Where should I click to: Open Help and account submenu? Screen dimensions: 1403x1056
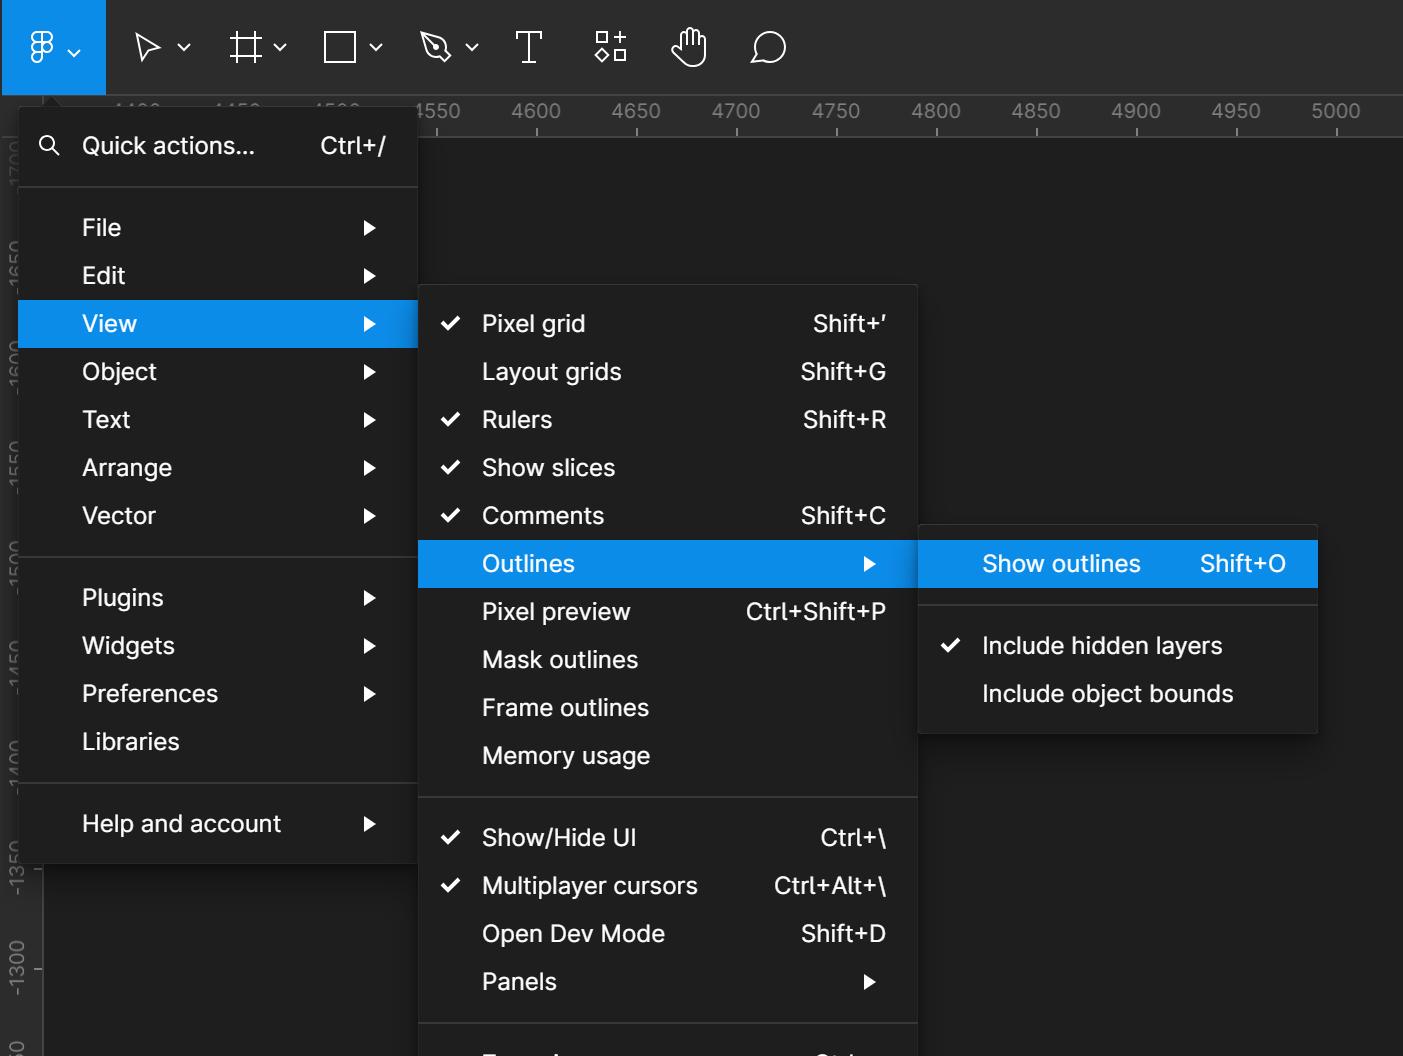coord(218,824)
